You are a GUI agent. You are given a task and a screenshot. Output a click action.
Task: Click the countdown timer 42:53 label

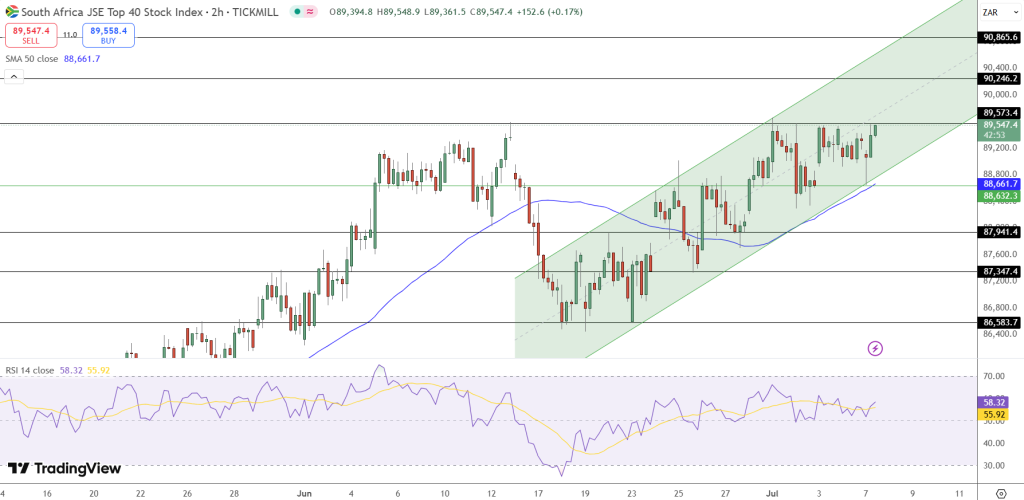coord(993,134)
